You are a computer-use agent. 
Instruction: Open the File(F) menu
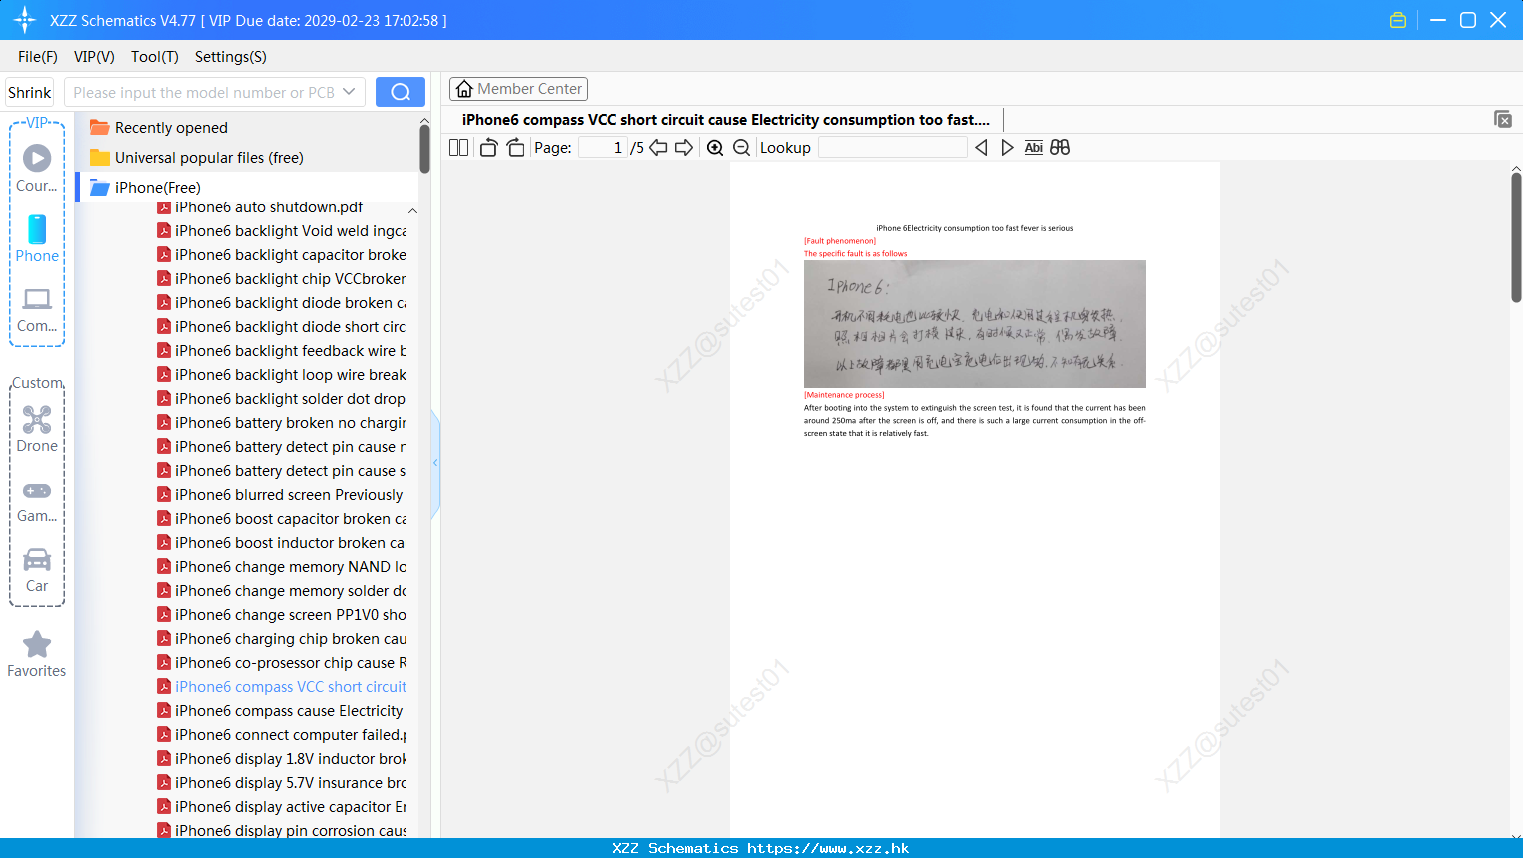[38, 57]
